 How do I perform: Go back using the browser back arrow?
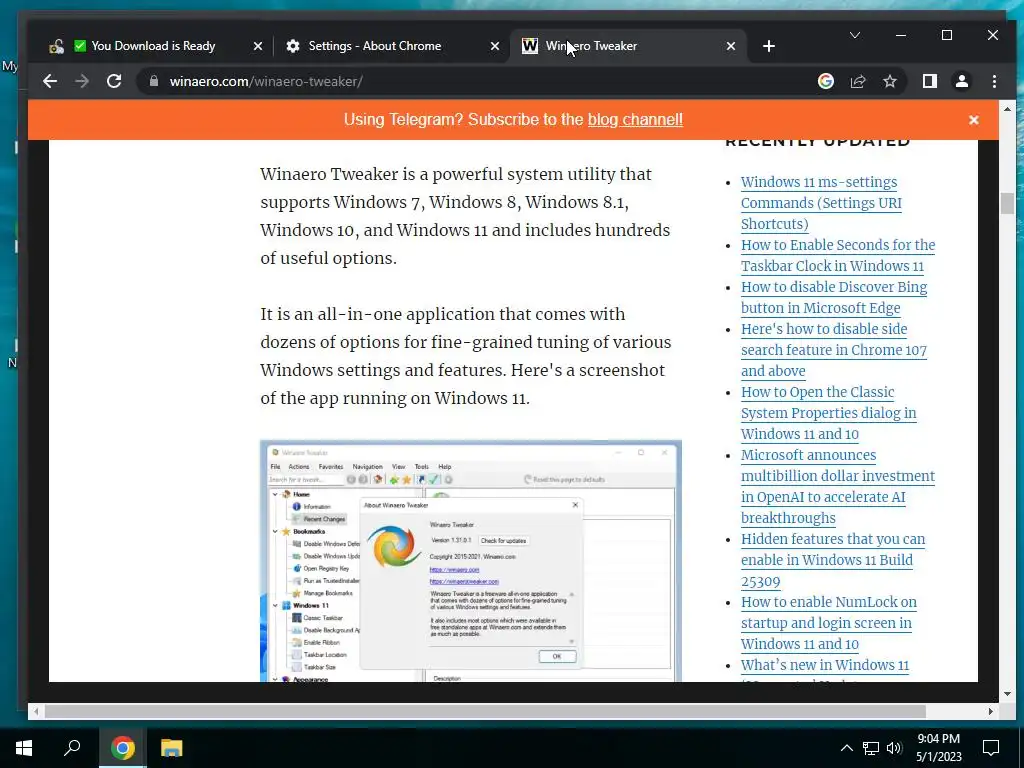pos(50,82)
